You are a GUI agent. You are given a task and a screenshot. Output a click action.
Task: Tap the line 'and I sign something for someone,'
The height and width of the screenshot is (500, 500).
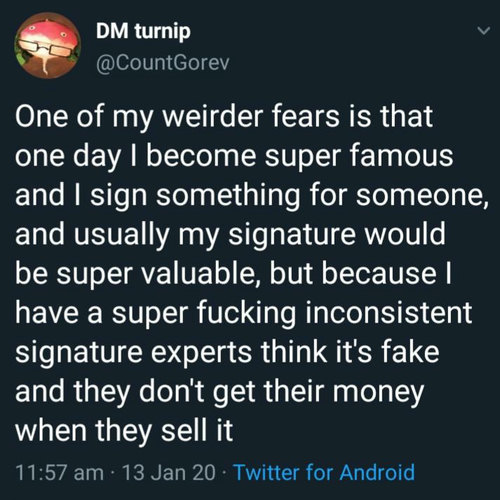tap(252, 195)
